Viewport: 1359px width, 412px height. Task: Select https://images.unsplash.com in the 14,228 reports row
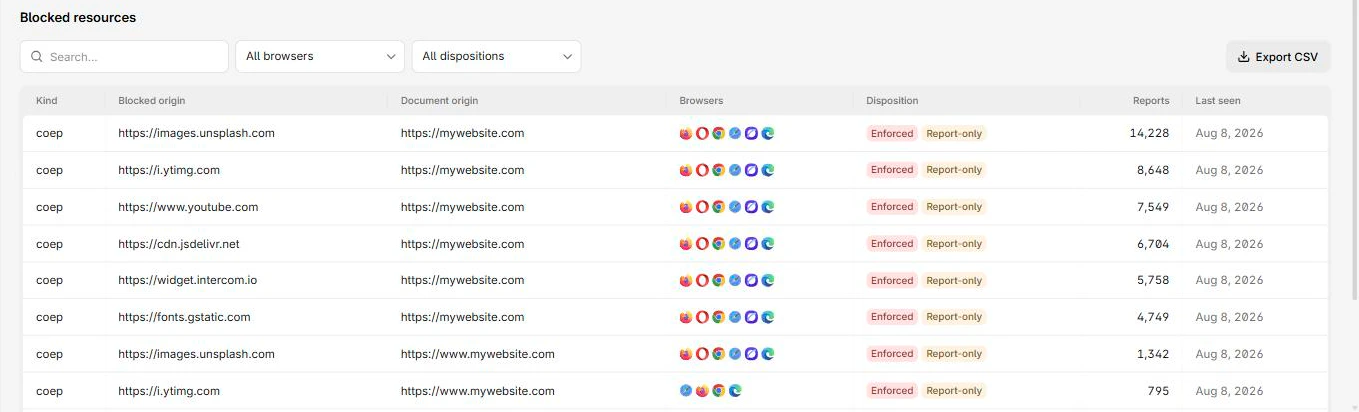click(x=196, y=133)
